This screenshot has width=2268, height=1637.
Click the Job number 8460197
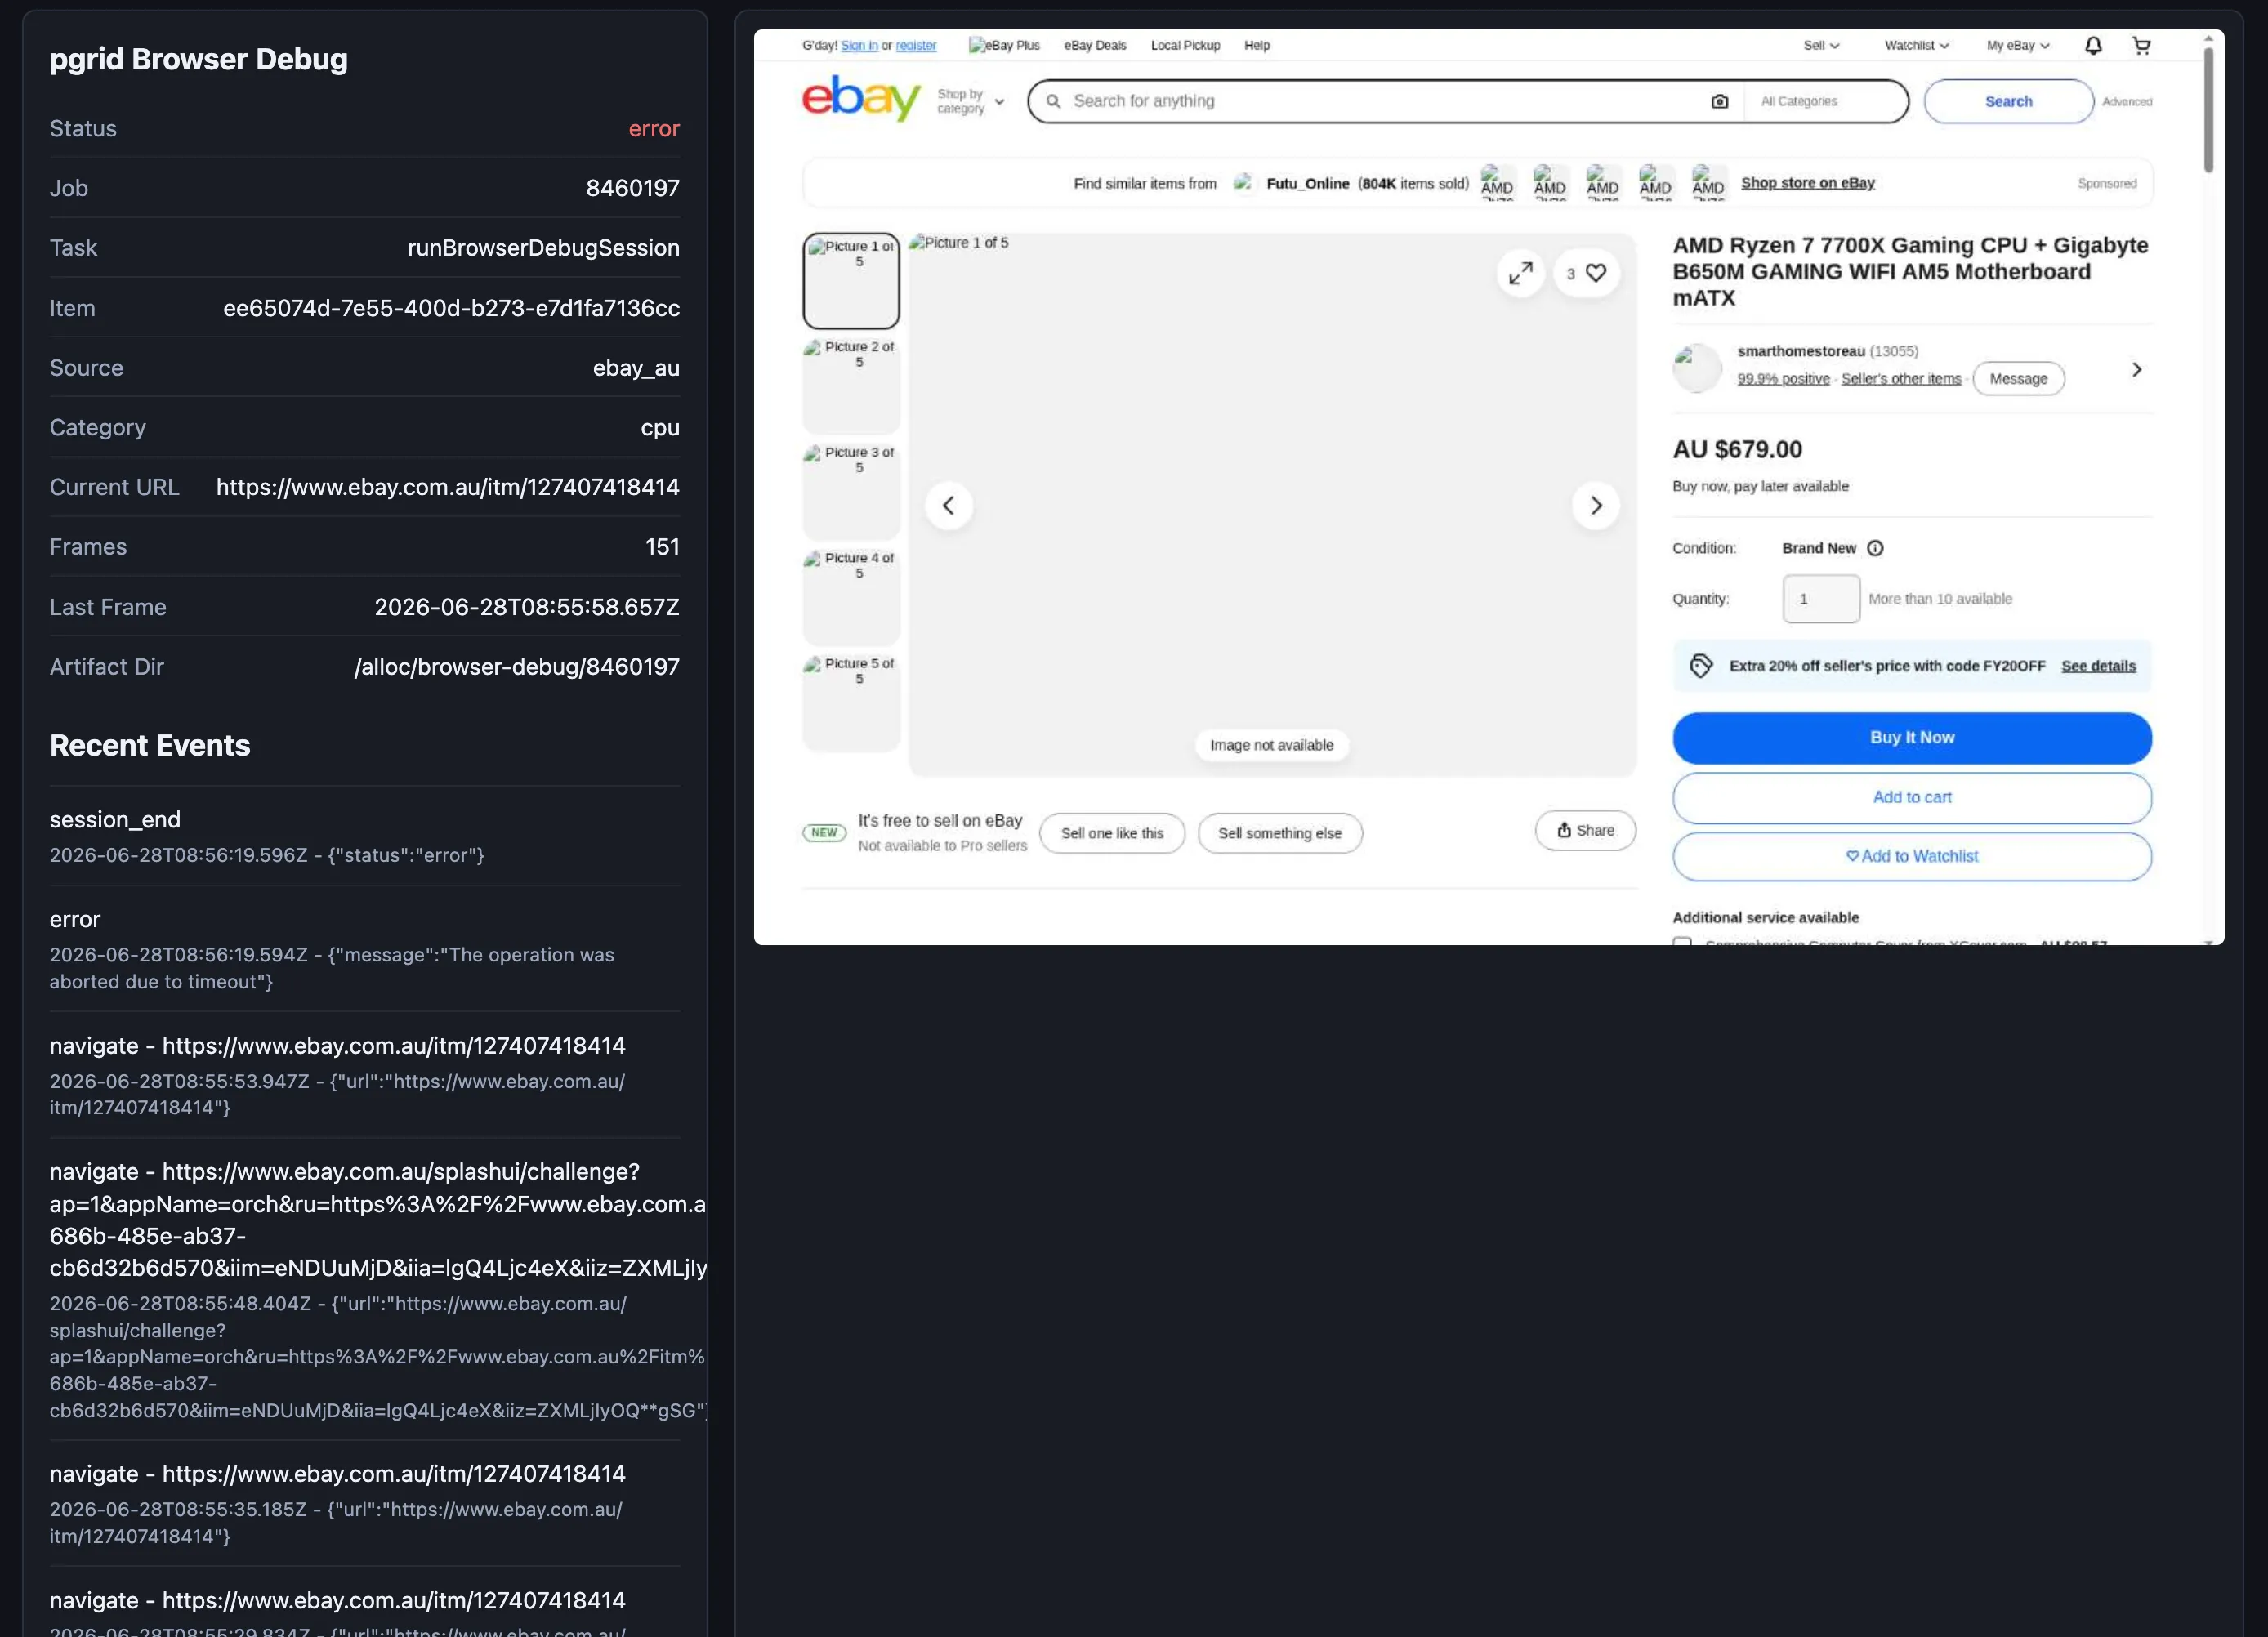(x=632, y=188)
